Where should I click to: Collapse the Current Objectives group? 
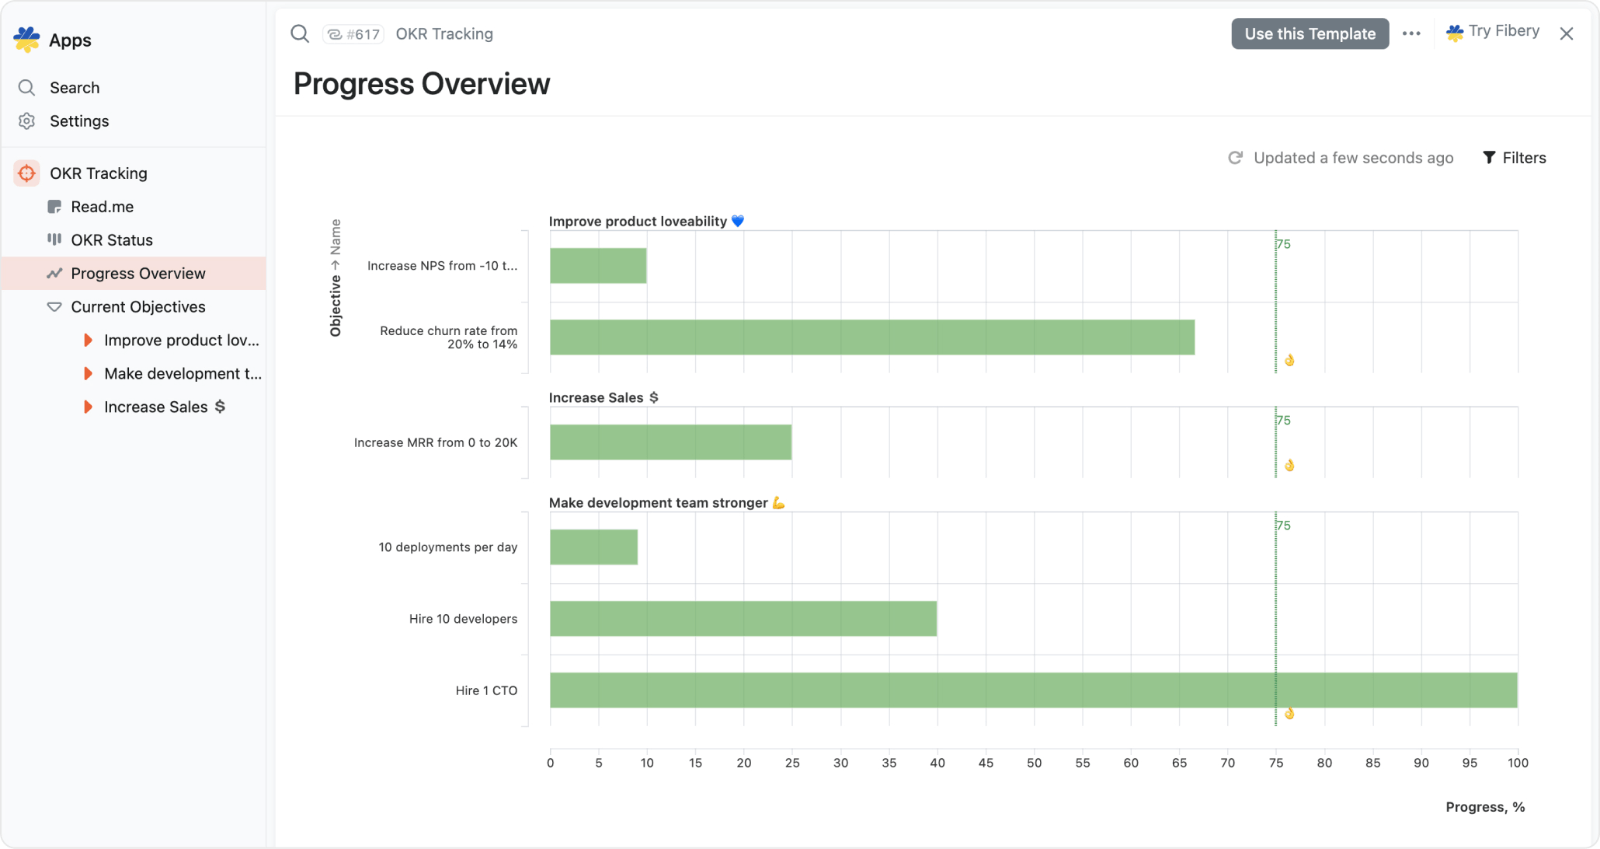click(x=54, y=307)
